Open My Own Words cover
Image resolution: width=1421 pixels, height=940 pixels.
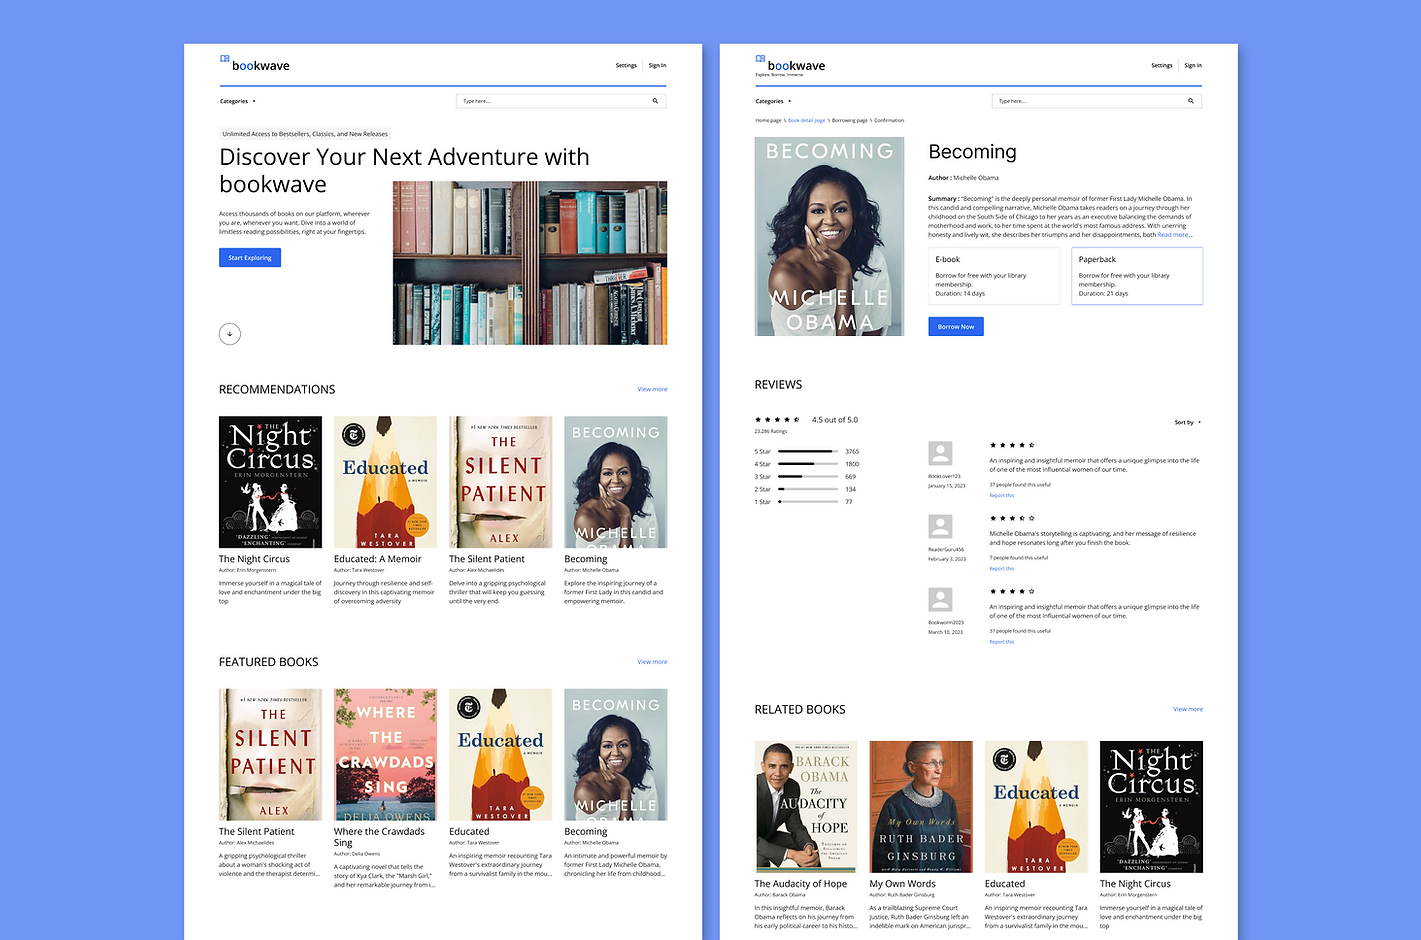point(921,807)
